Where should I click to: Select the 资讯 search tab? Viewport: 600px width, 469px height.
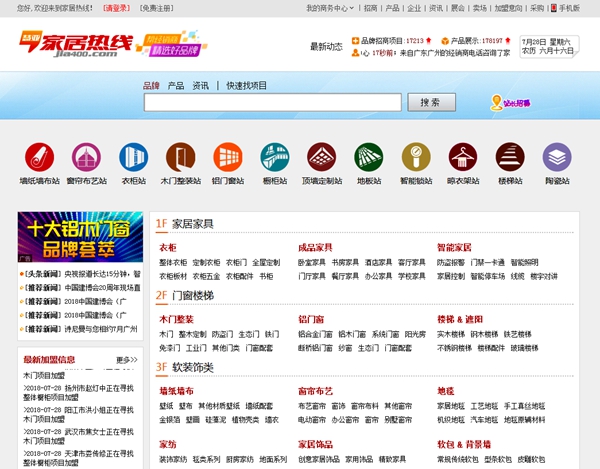point(201,86)
